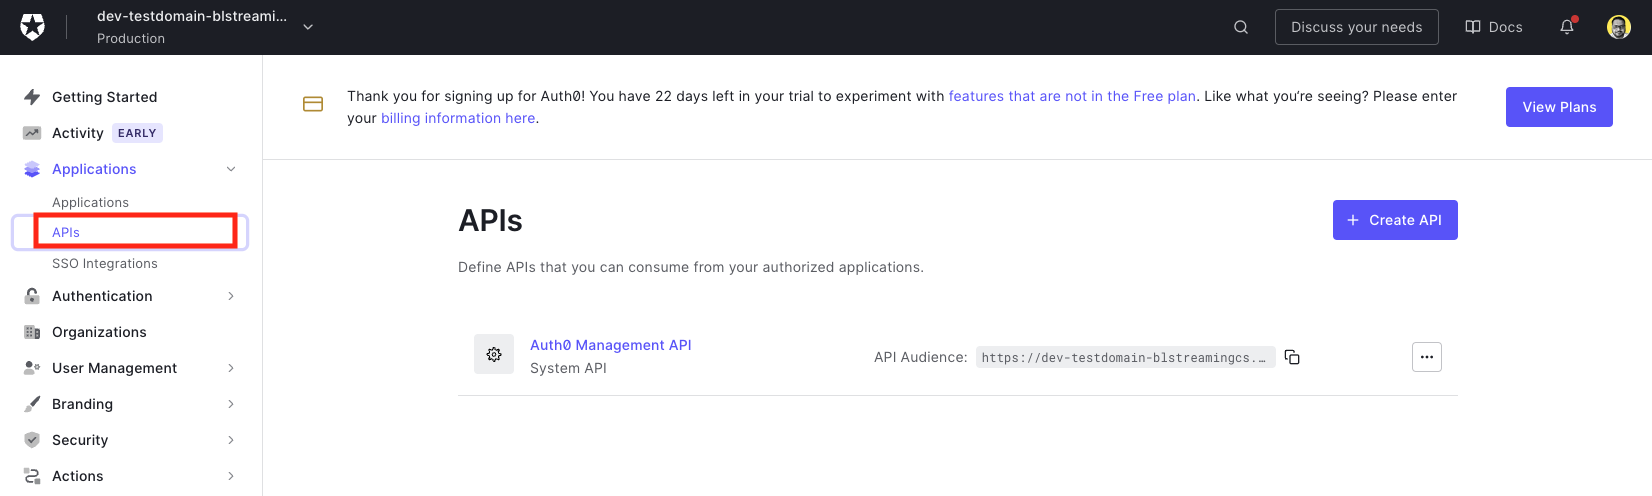Click the 'API Audience:' label
The height and width of the screenshot is (496, 1652).
pyautogui.click(x=921, y=357)
